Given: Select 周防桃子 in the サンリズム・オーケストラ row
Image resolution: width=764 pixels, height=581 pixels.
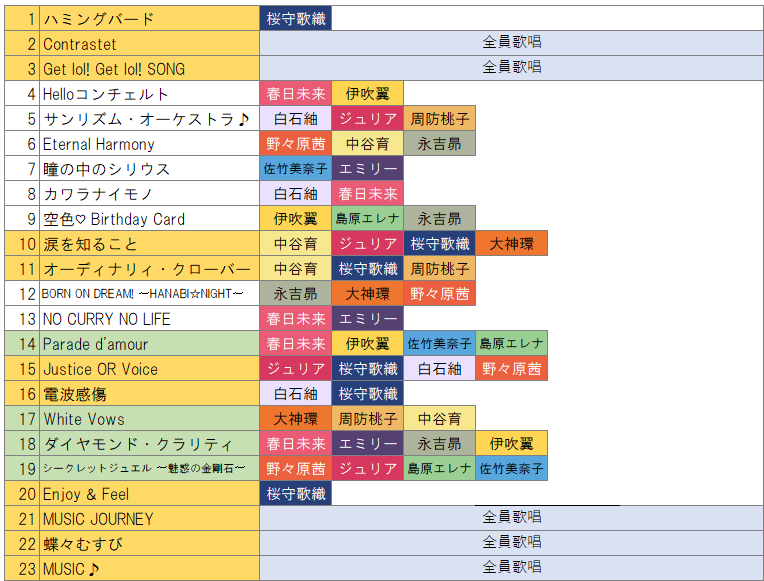Looking at the screenshot, I should click(439, 119).
